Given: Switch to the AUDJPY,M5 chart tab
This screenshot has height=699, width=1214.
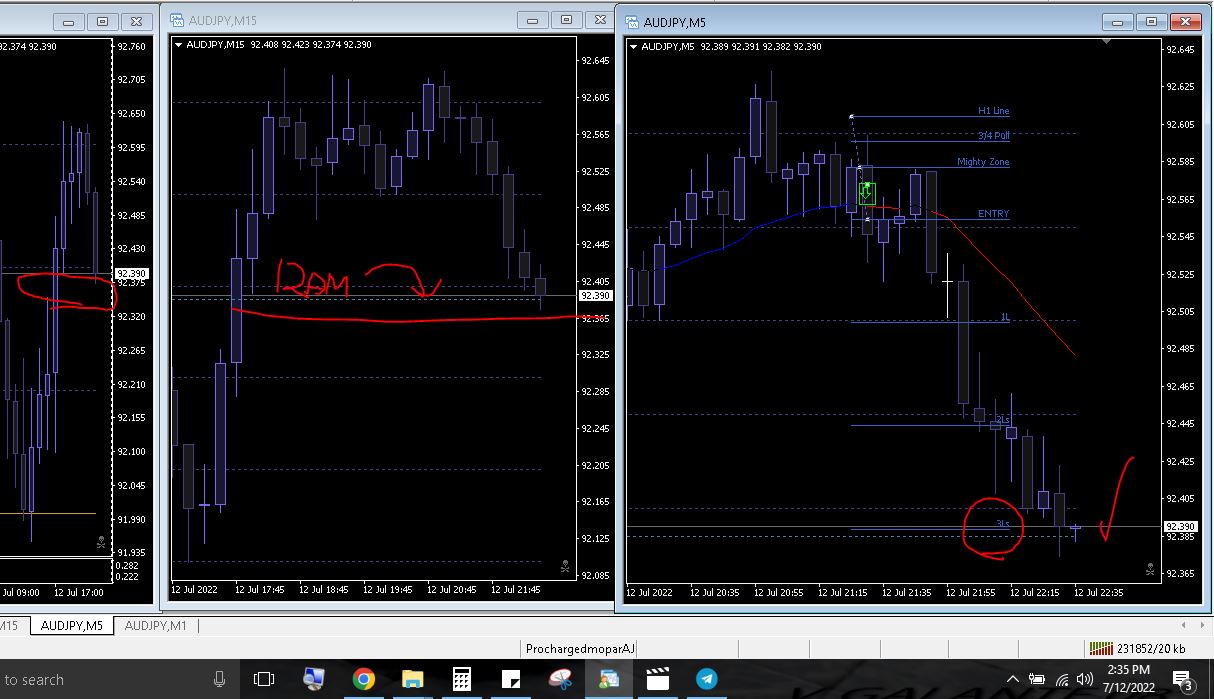Looking at the screenshot, I should tap(71, 625).
